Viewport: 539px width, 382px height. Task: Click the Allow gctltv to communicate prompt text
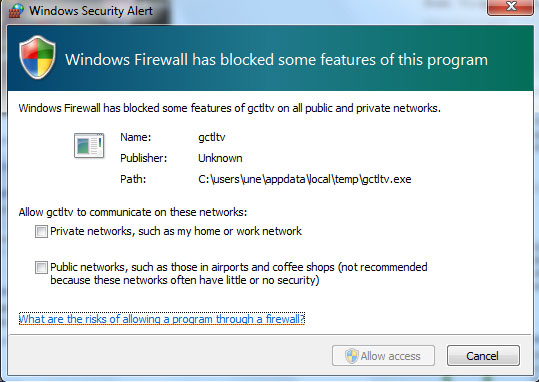[x=133, y=212]
